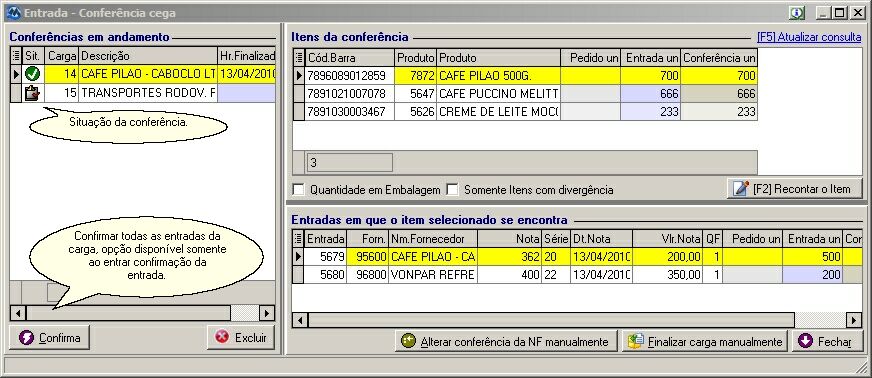Screen dimensions: 872x378
Task: Click supplier code 95600 cell
Action: (x=367, y=257)
